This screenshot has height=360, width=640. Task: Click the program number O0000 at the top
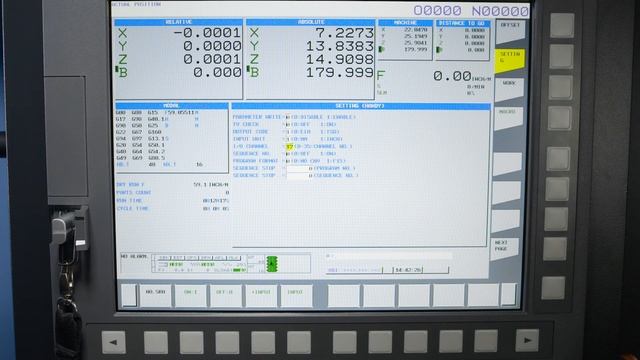[438, 11]
